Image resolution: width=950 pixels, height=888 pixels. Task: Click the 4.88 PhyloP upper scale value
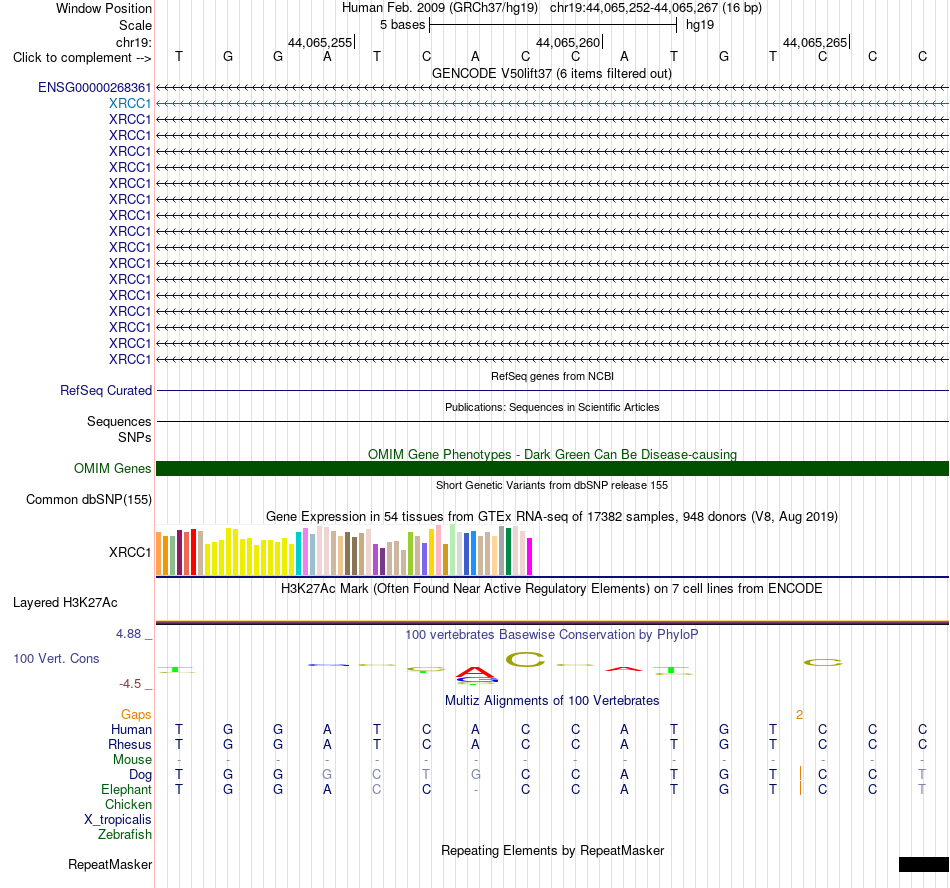coord(128,634)
